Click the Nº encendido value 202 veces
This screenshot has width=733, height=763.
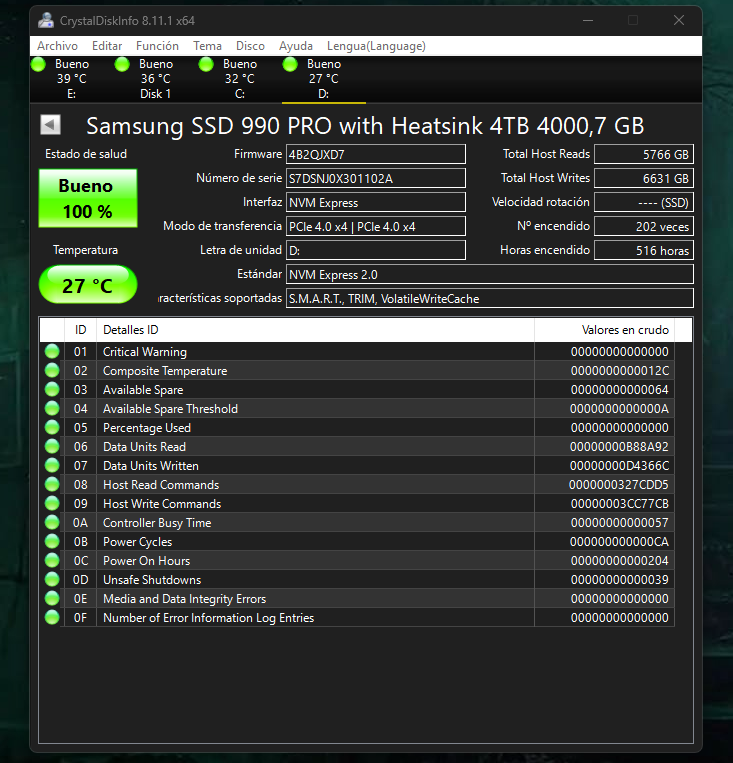tap(644, 226)
